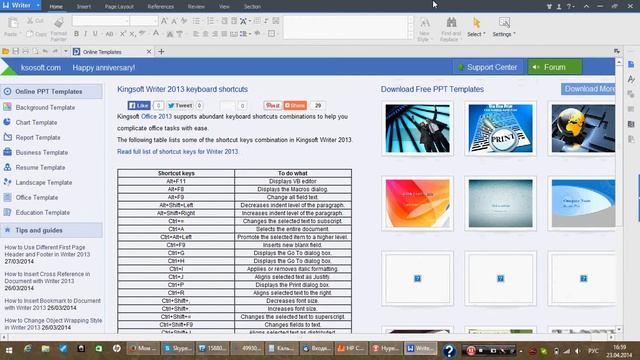Open the New Style dropdown
This screenshot has height=360, width=640.
click(424, 29)
